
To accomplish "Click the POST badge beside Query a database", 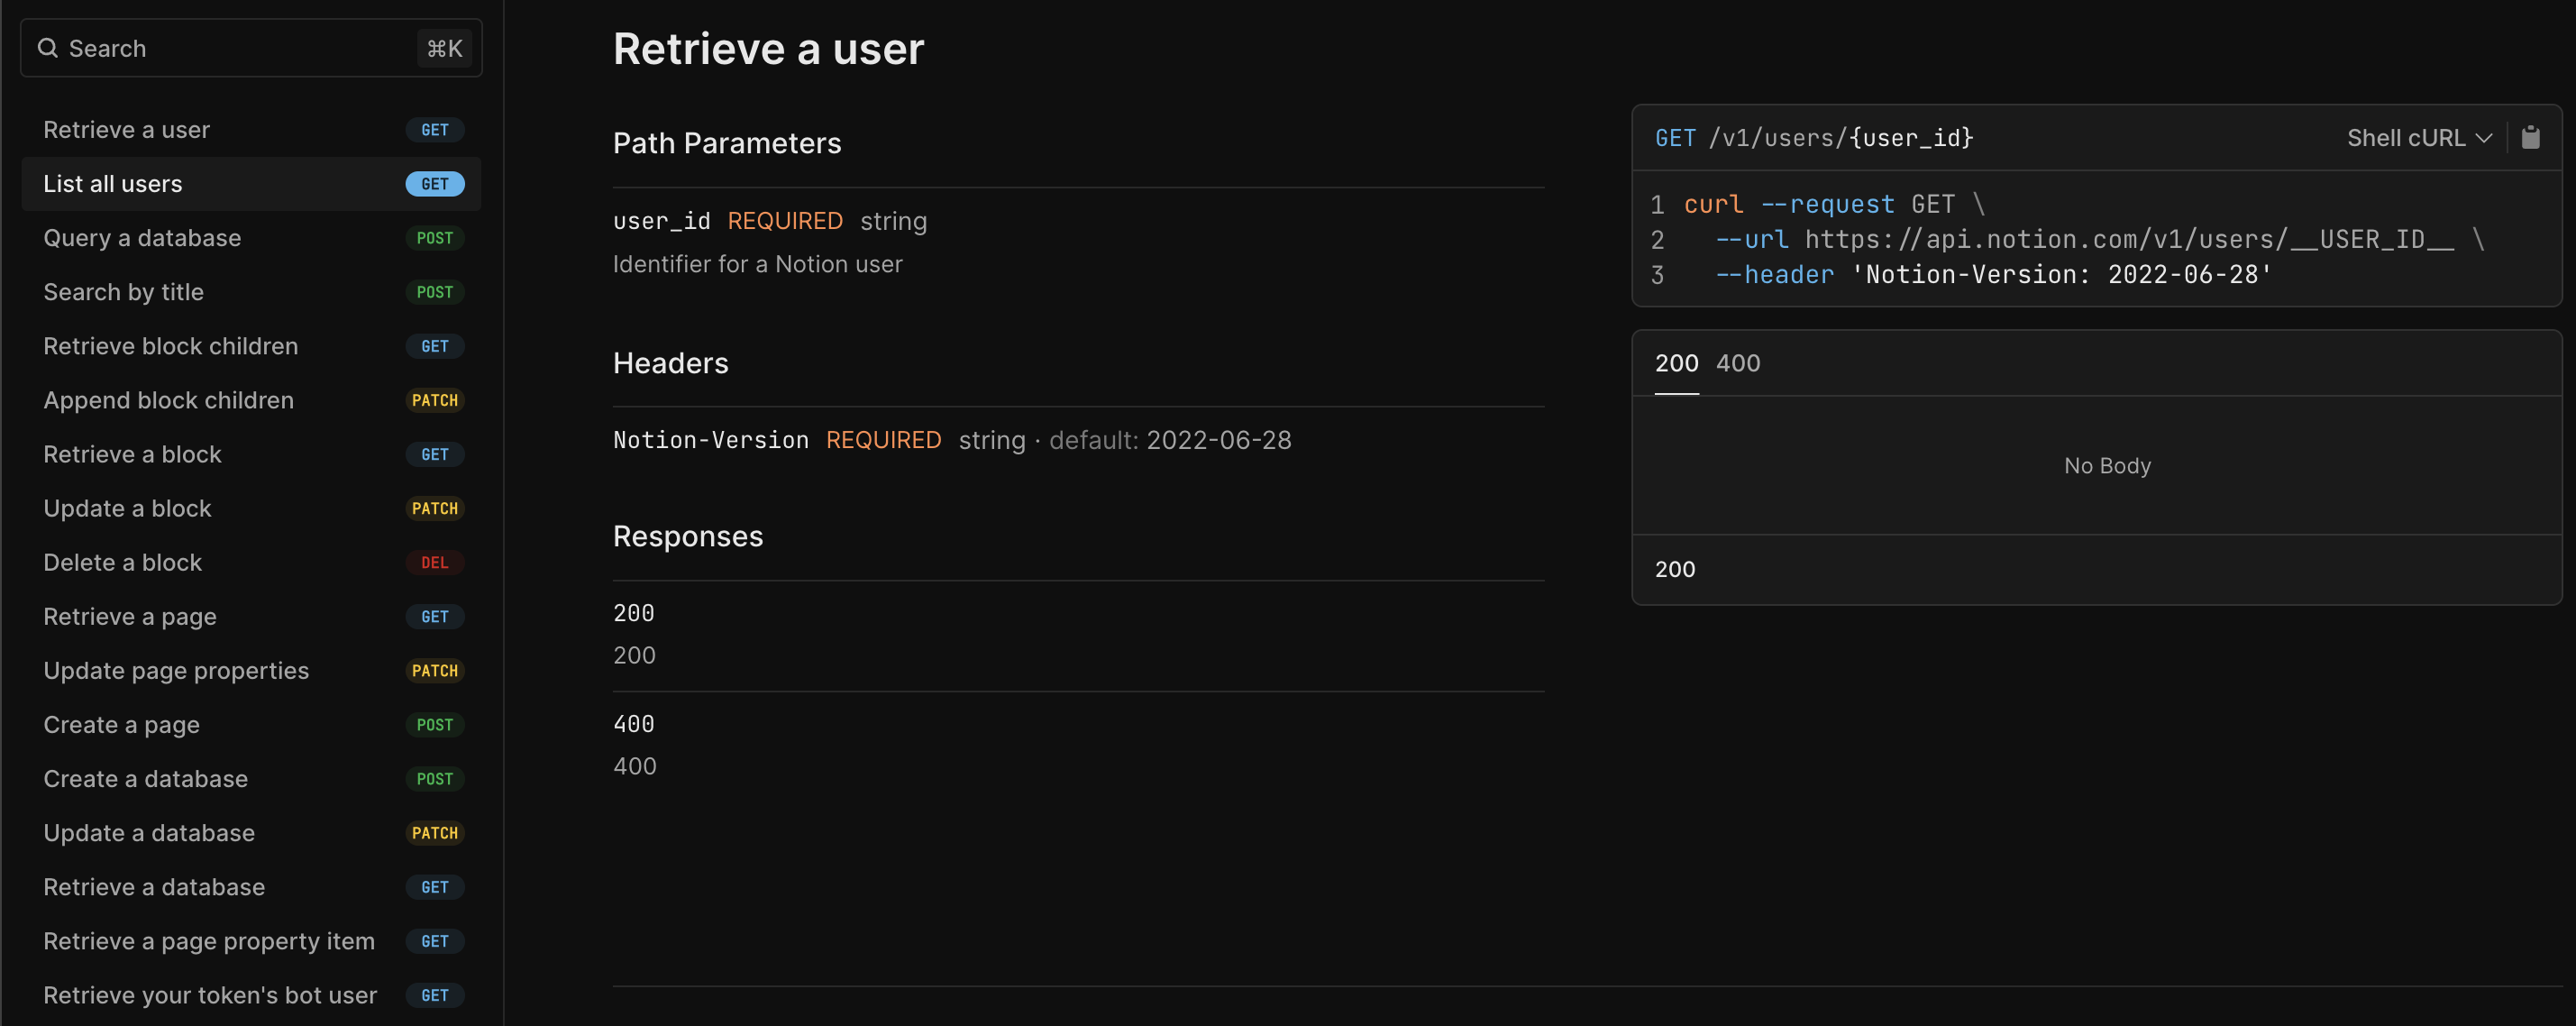I will pos(435,238).
